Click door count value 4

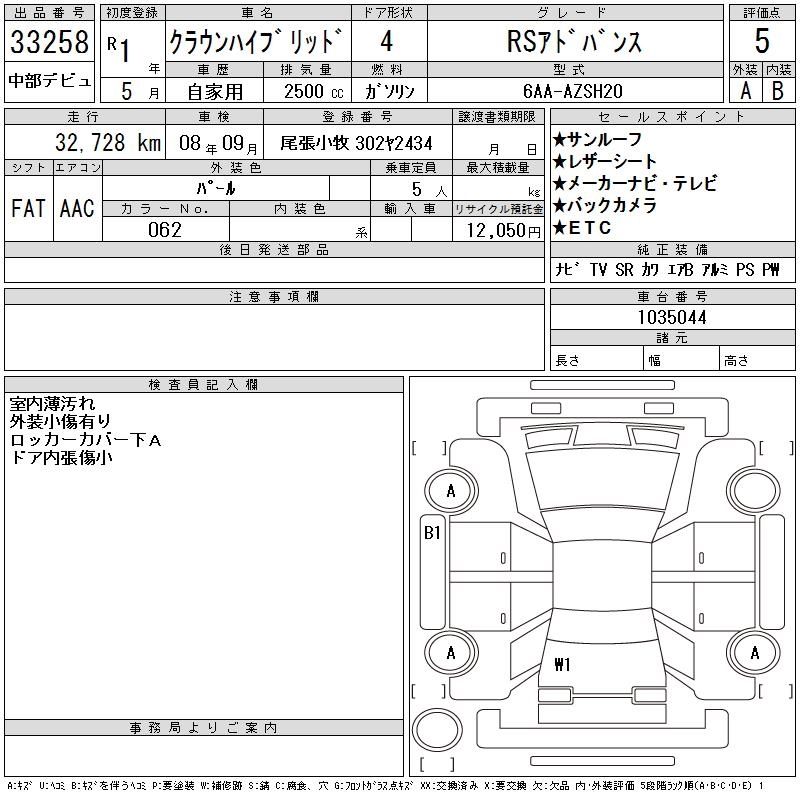(x=387, y=41)
